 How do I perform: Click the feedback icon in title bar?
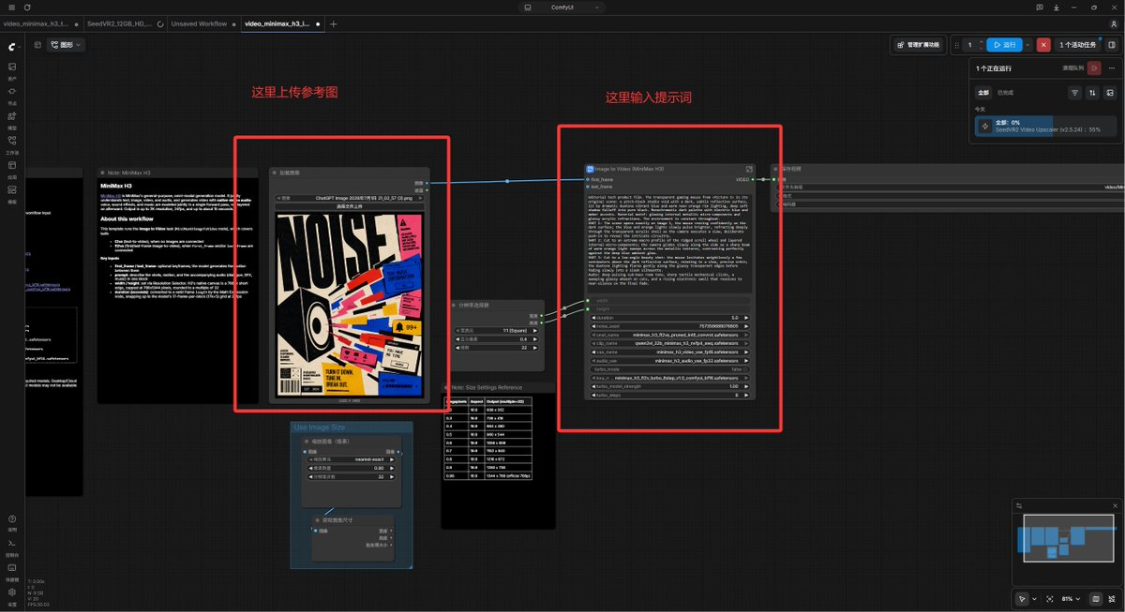[1039, 7]
